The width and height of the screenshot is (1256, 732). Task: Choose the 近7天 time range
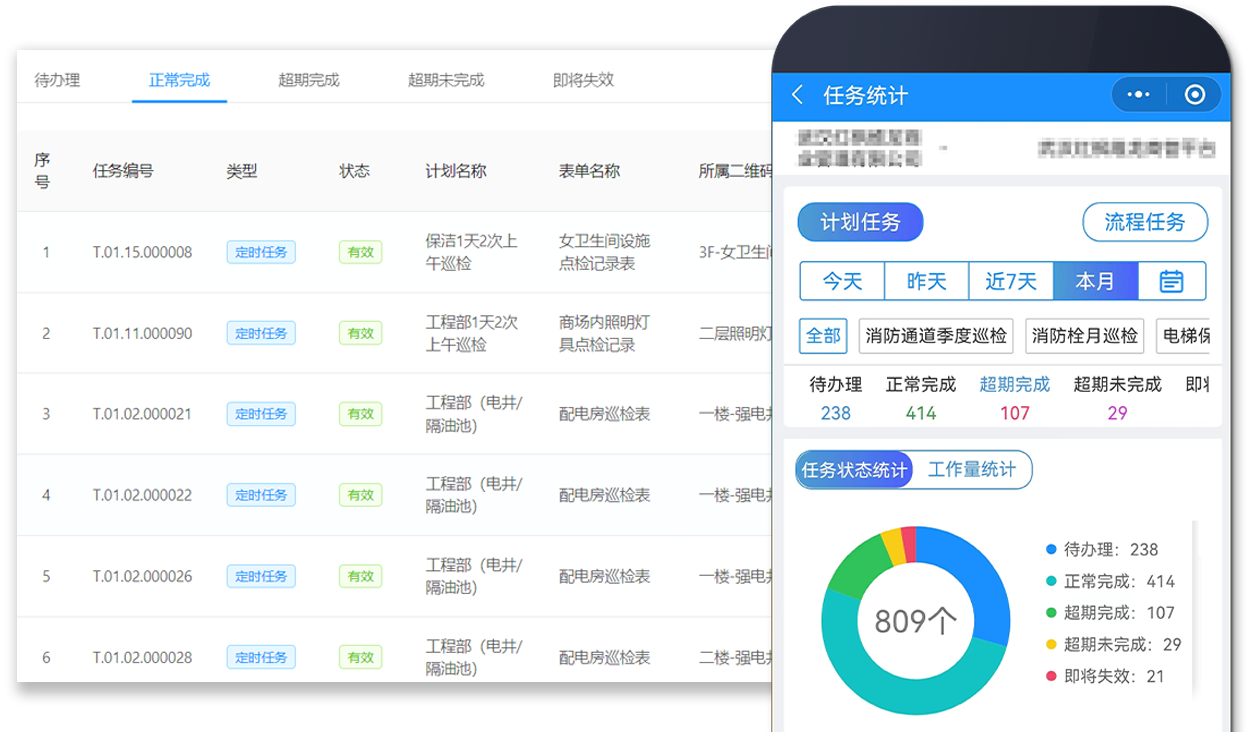pyautogui.click(x=1011, y=281)
